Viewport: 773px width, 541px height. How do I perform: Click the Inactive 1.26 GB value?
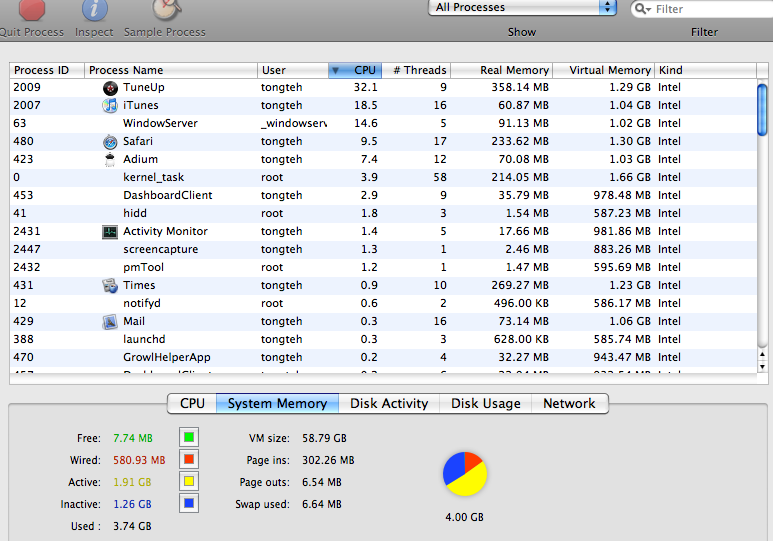132,504
